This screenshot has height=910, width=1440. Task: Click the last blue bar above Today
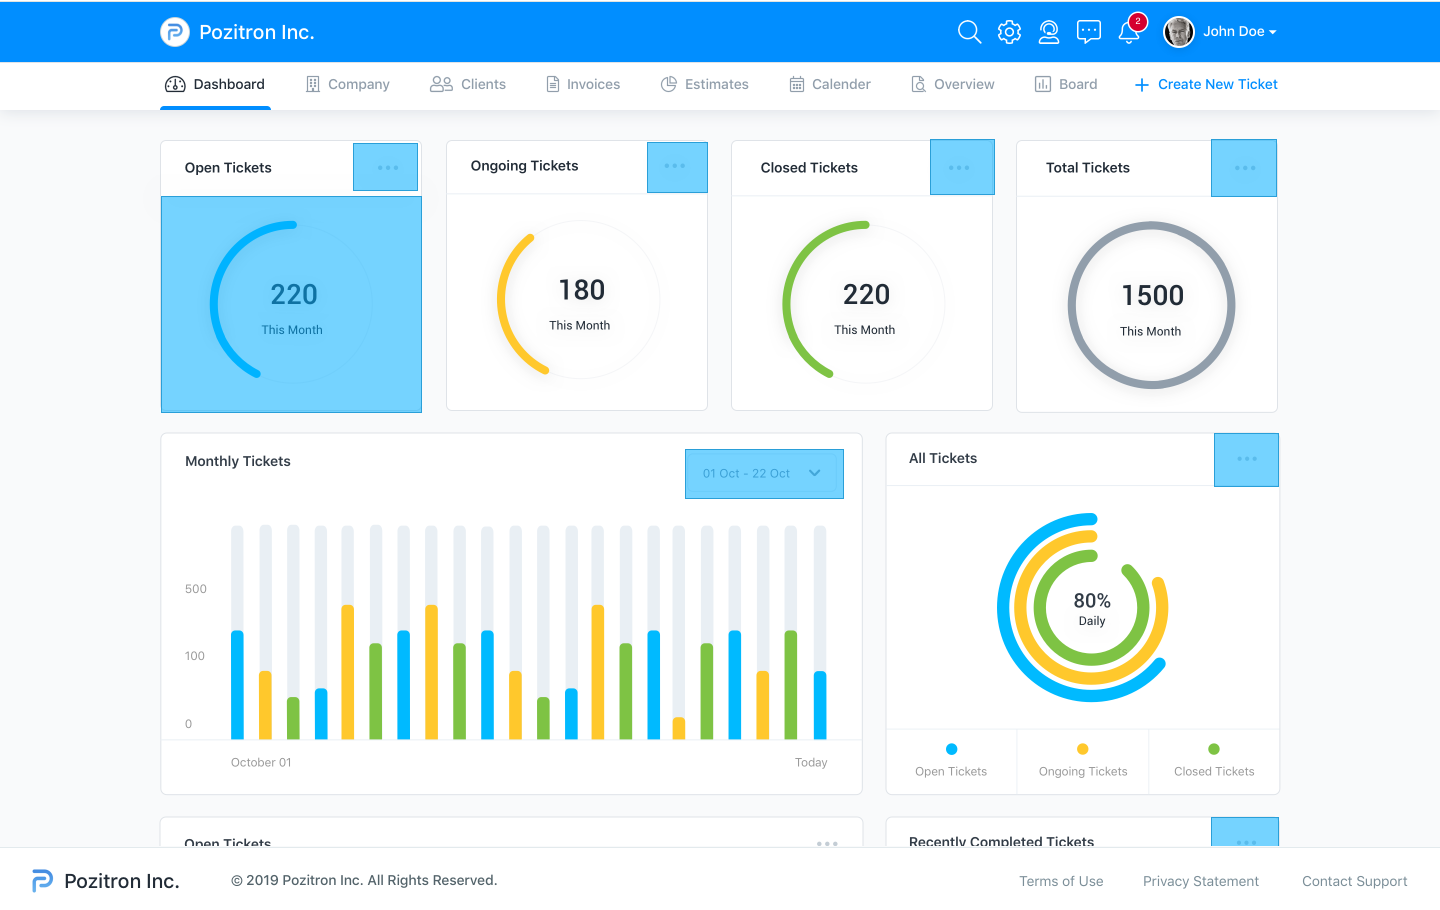point(820,705)
